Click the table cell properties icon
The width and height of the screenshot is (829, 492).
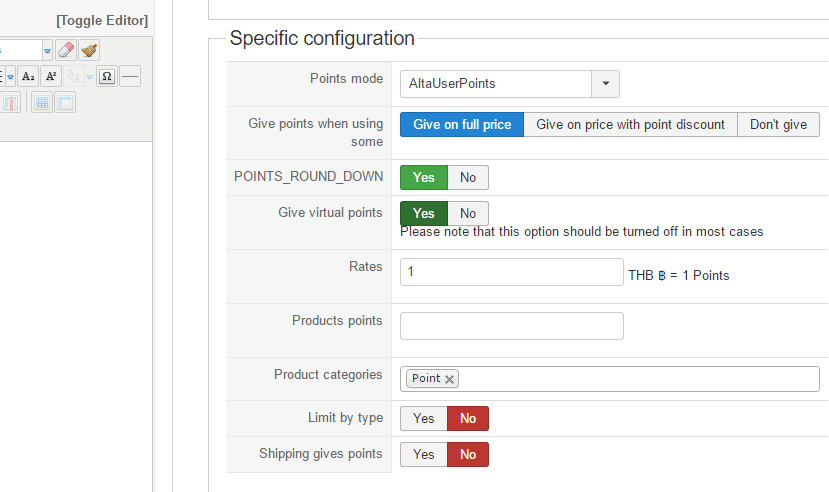pyautogui.click(x=64, y=102)
